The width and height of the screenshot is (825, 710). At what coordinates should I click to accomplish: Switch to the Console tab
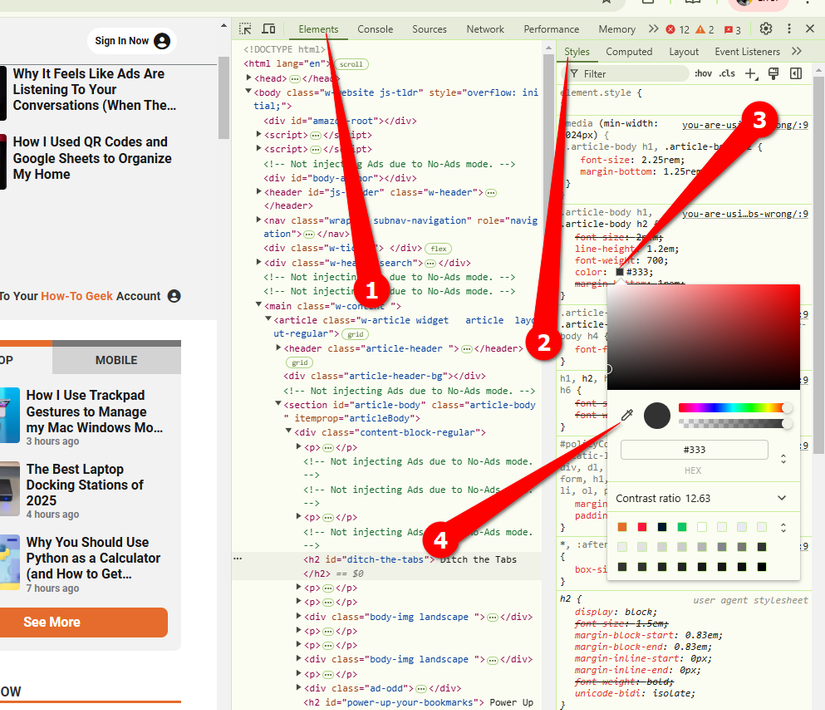[375, 29]
